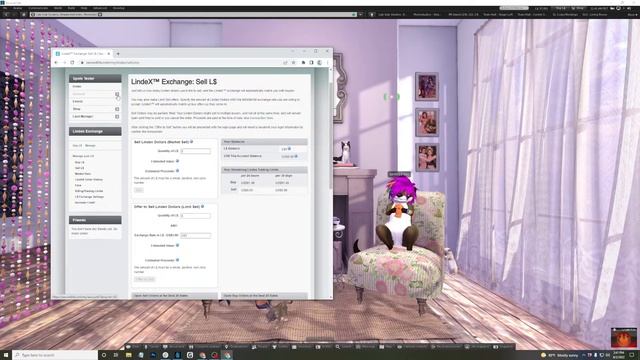The height and width of the screenshot is (360, 640).
Task: Open the Develop menu in the viewer
Action: 118,8
